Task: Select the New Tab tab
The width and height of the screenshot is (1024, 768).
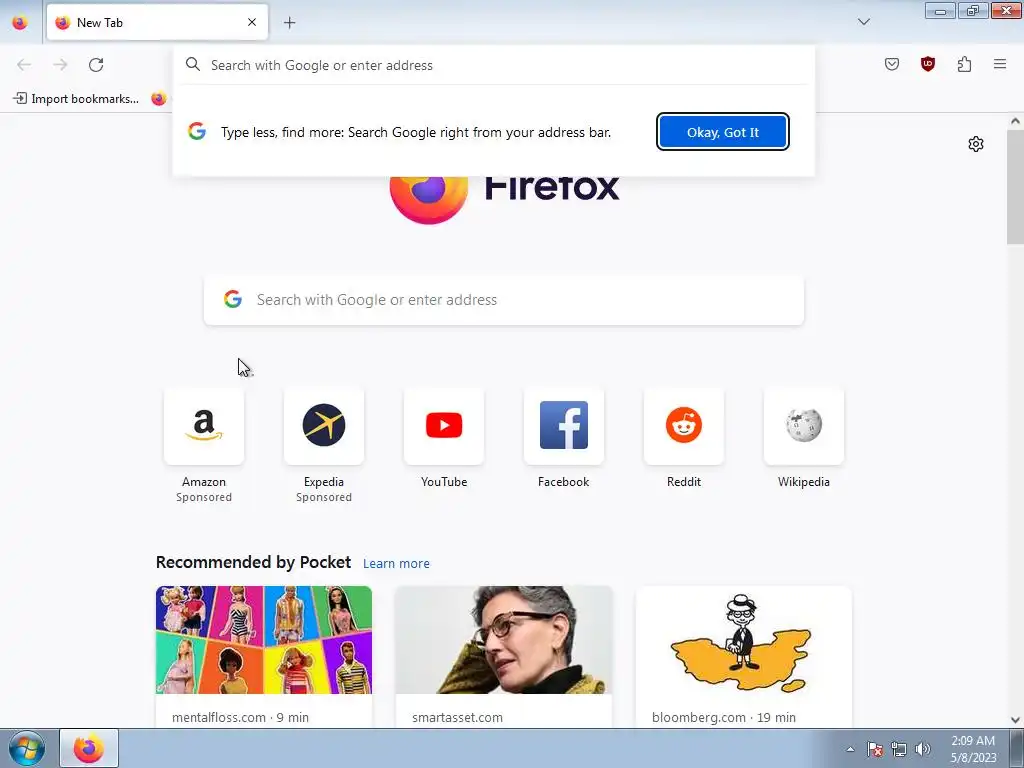Action: [x=157, y=22]
